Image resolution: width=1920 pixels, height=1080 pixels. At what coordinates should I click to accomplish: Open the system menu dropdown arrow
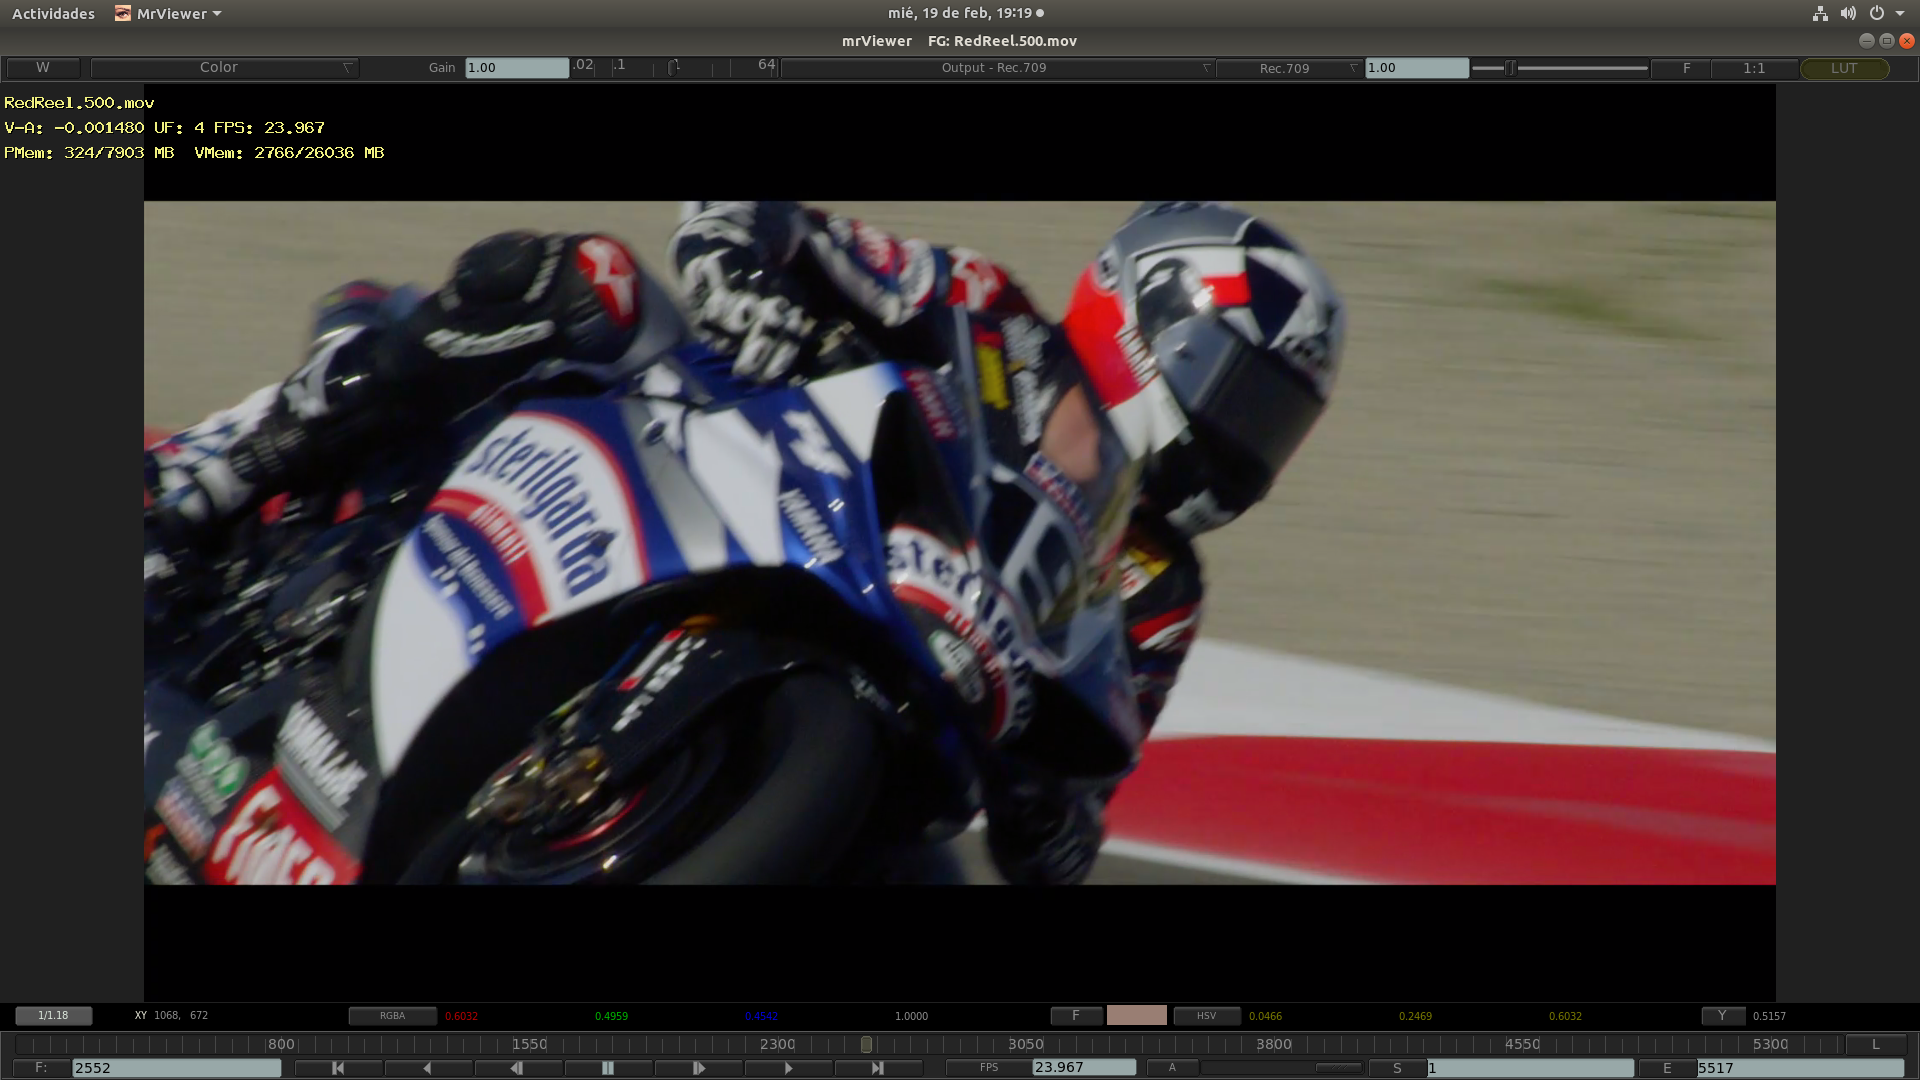click(1900, 13)
